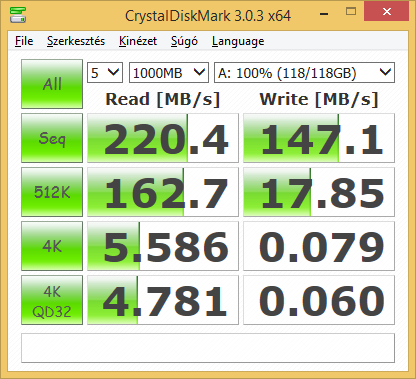Start the plain 4K benchmark test
This screenshot has height=379, width=416.
point(52,246)
